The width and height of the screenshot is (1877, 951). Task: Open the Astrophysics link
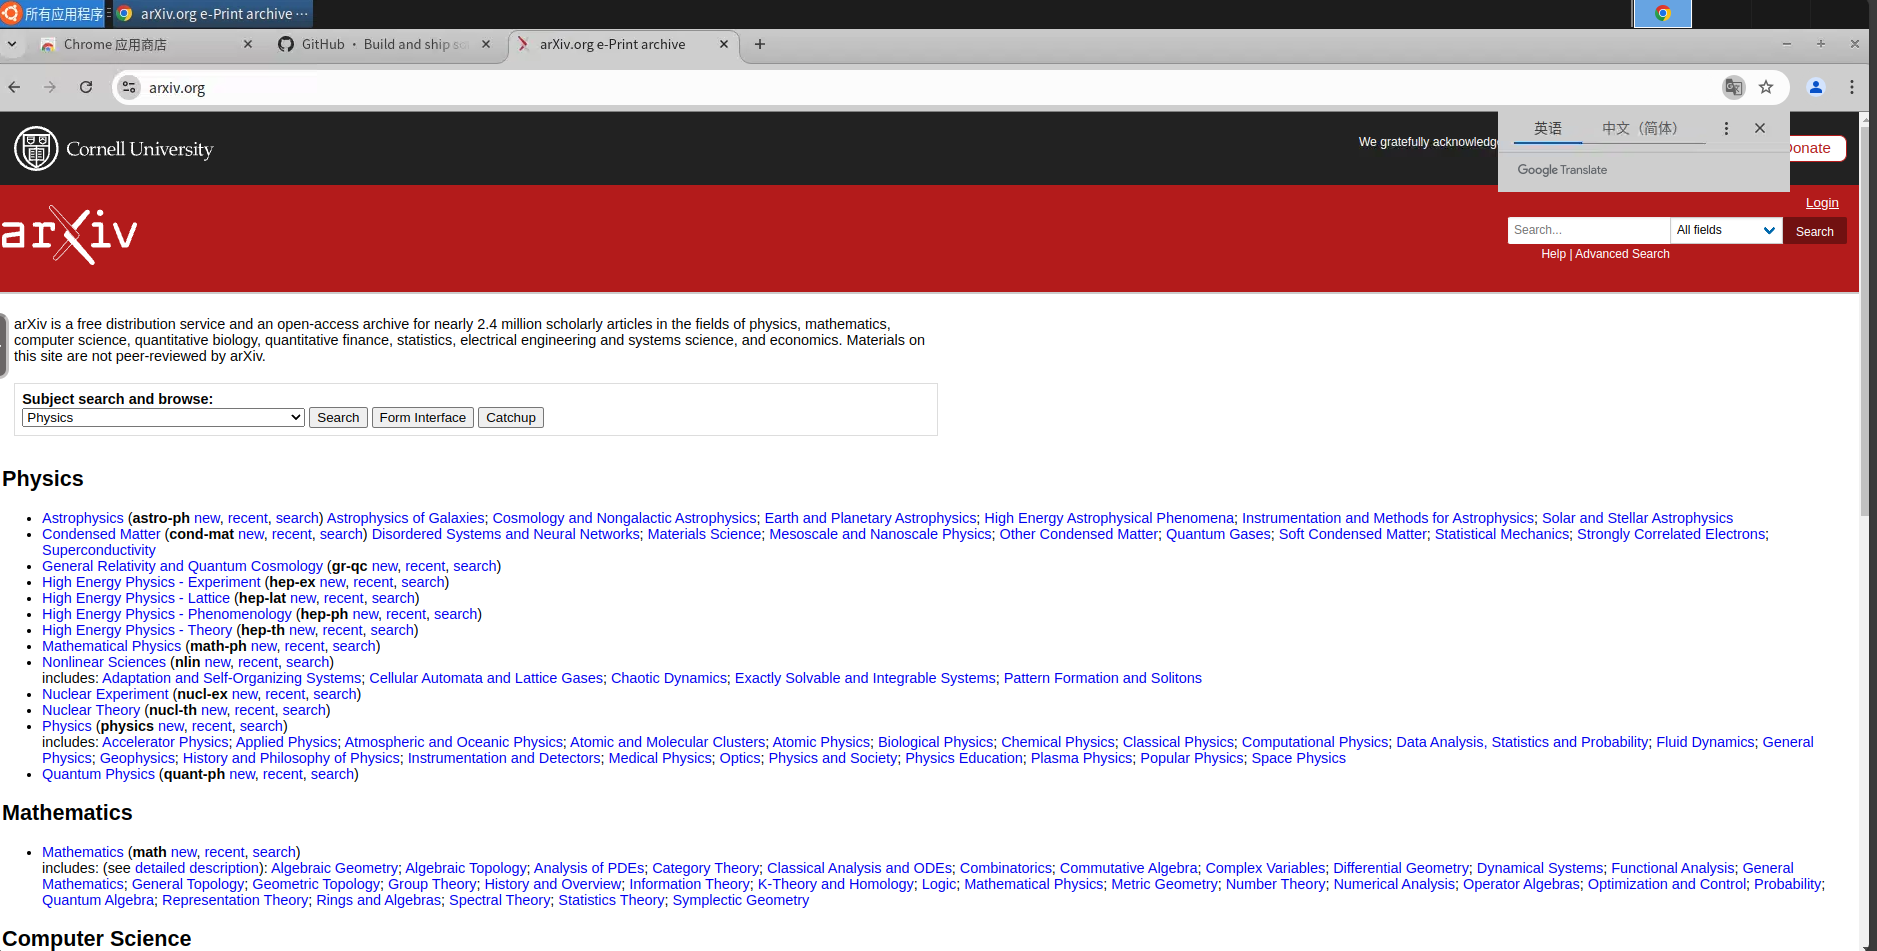83,518
